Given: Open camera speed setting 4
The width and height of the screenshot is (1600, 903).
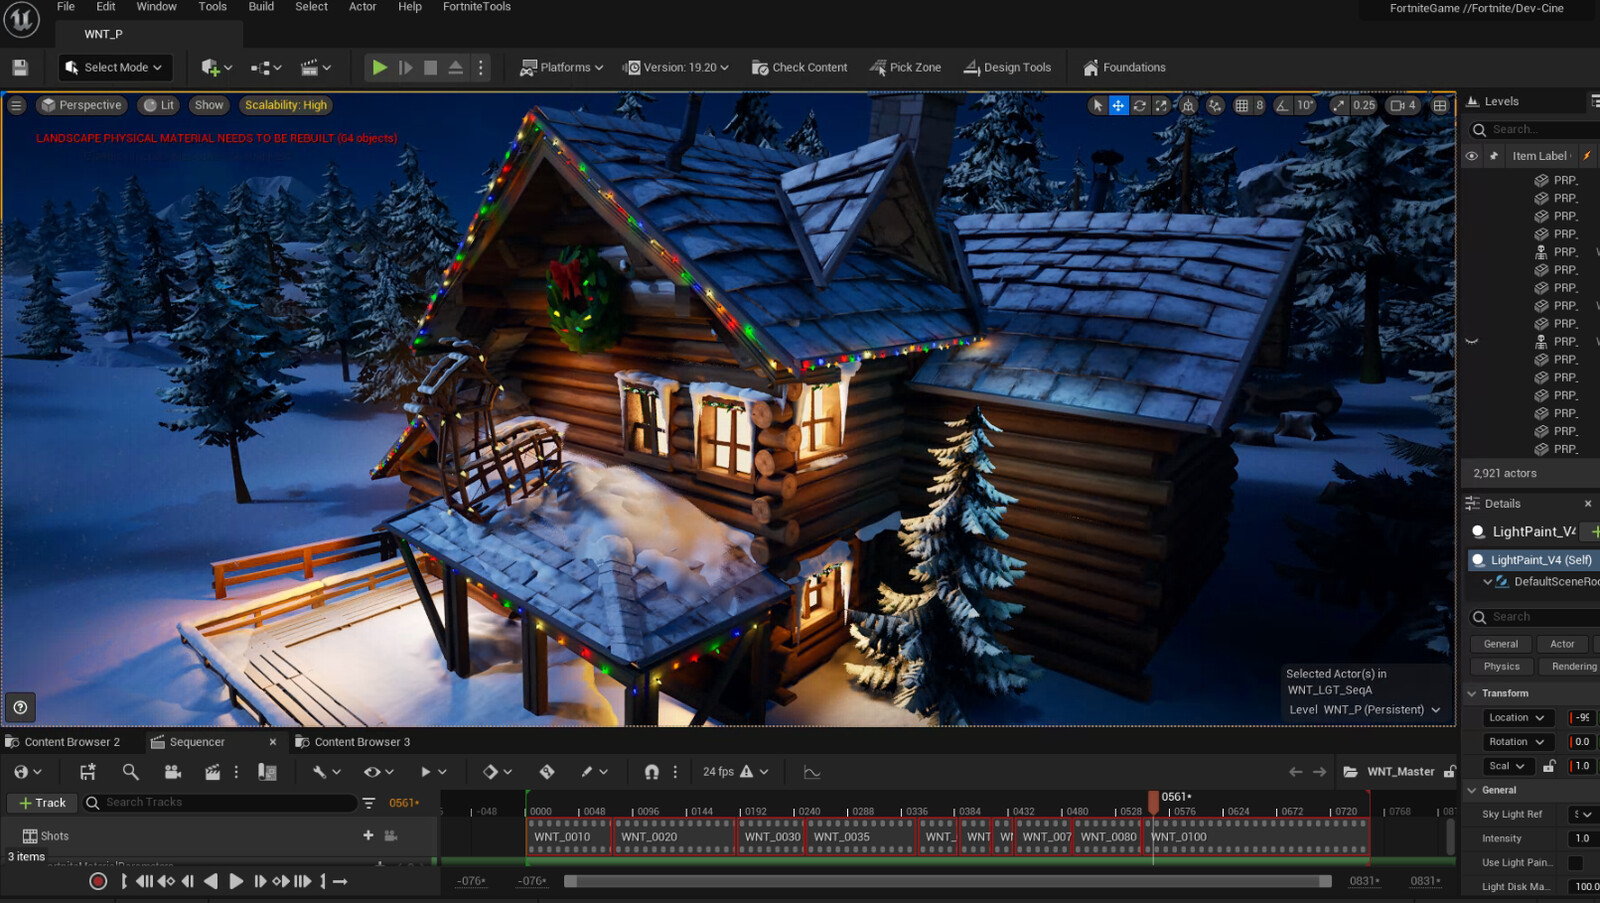Looking at the screenshot, I should 1403,105.
